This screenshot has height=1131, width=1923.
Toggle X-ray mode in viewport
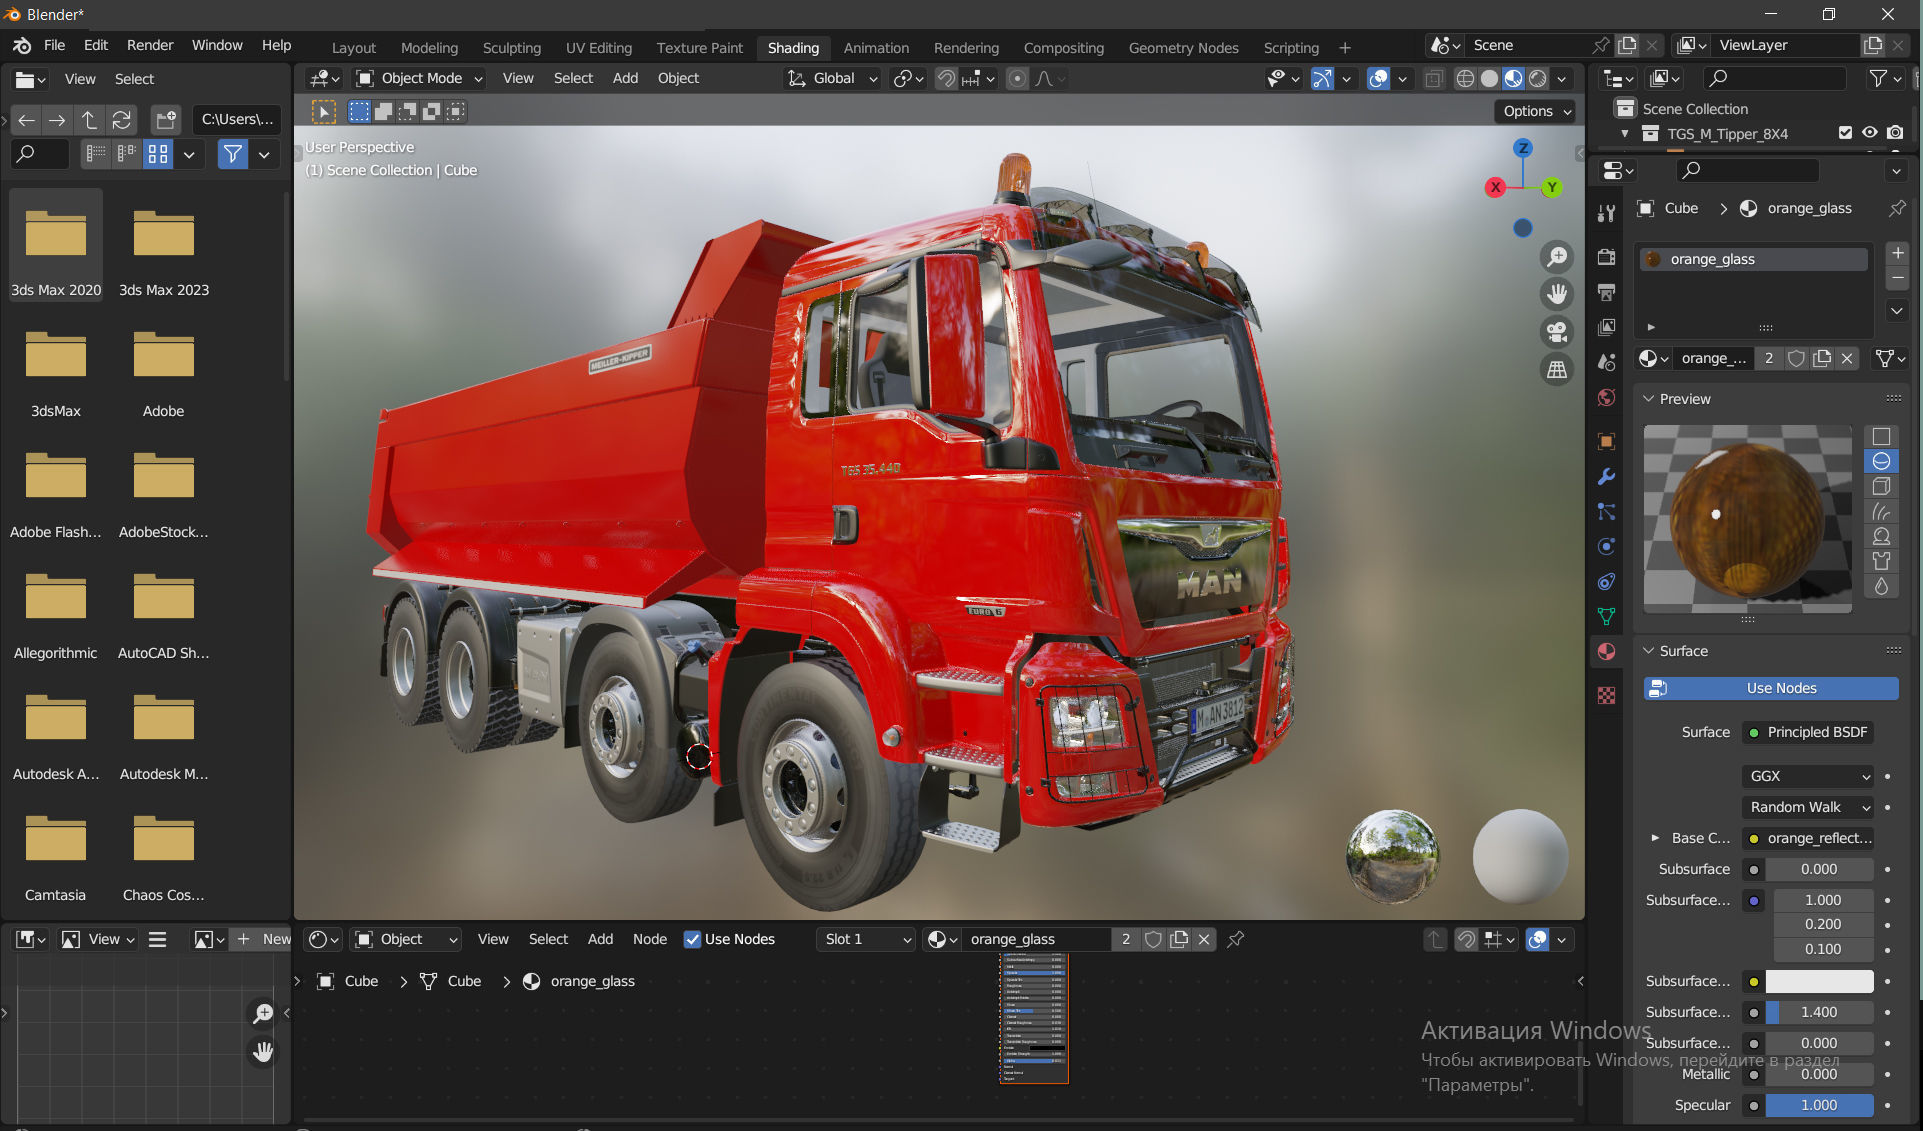(1433, 79)
